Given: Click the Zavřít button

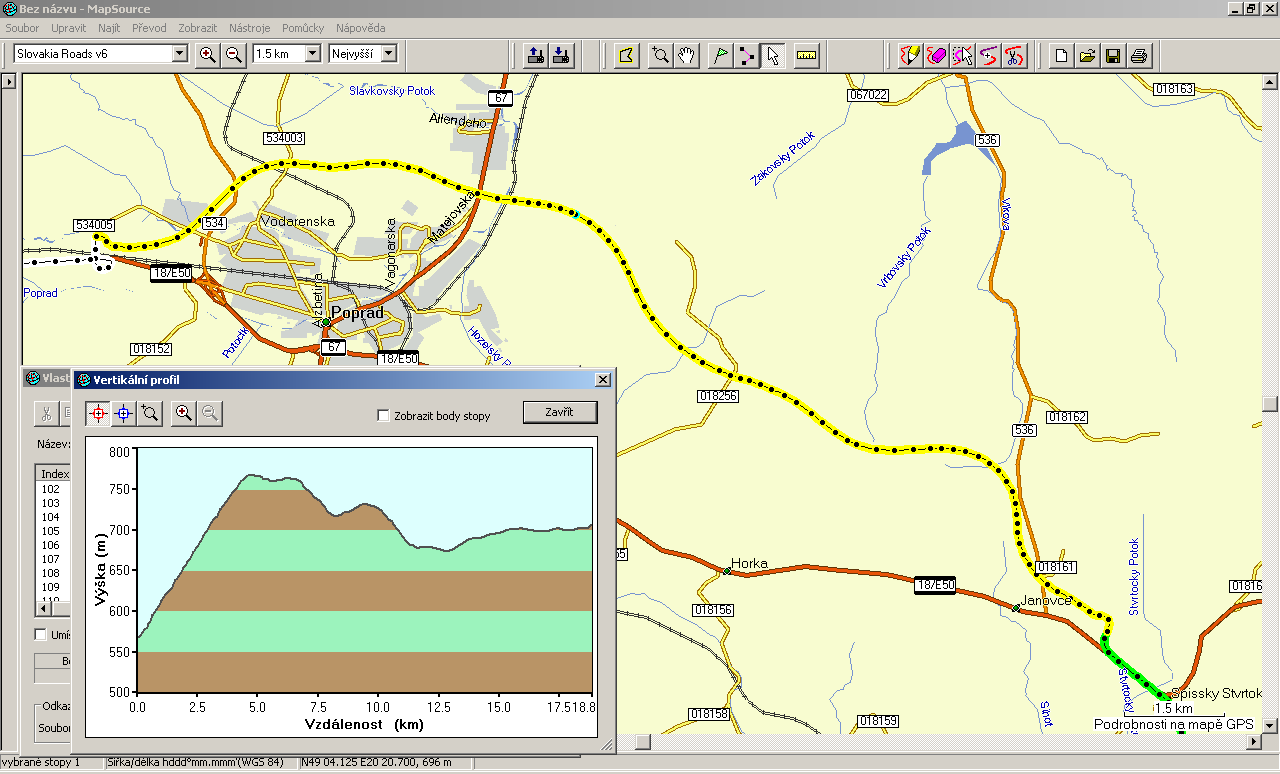Looking at the screenshot, I should tap(560, 412).
